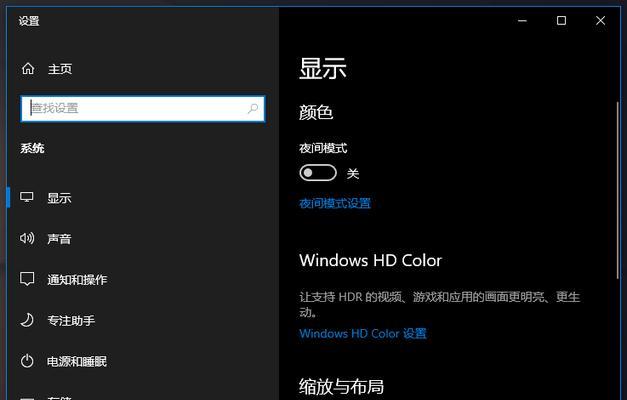Viewport: 627px width, 400px height.
Task: Open the 夜间模式设置 link
Action: (335, 203)
